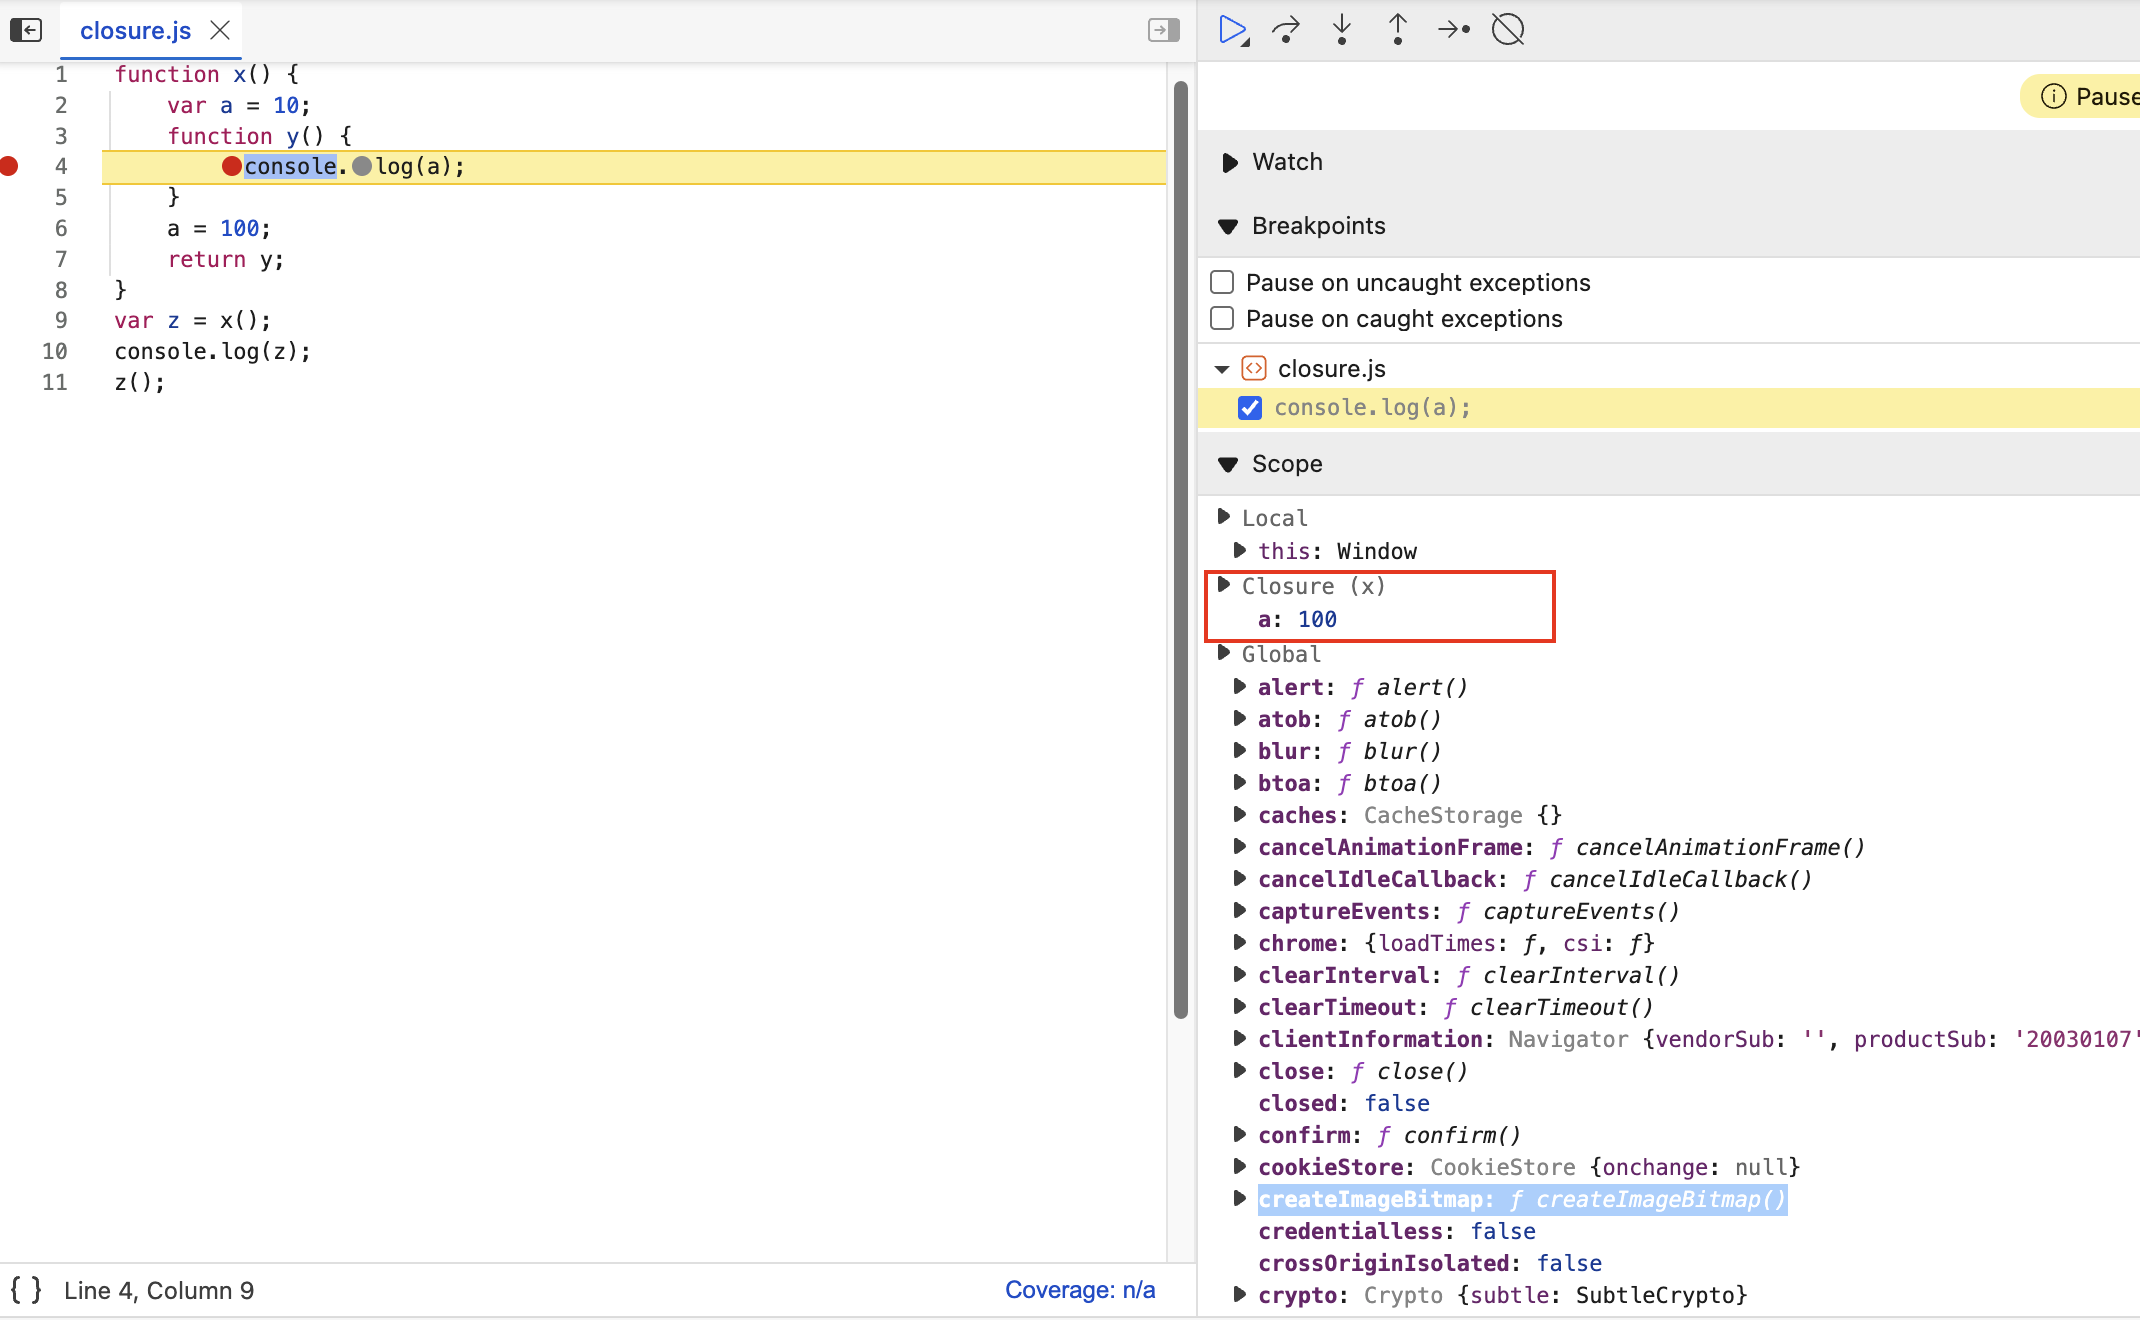The height and width of the screenshot is (1320, 2140).
Task: Toggle the file navigator sidebar icon
Action: [26, 30]
